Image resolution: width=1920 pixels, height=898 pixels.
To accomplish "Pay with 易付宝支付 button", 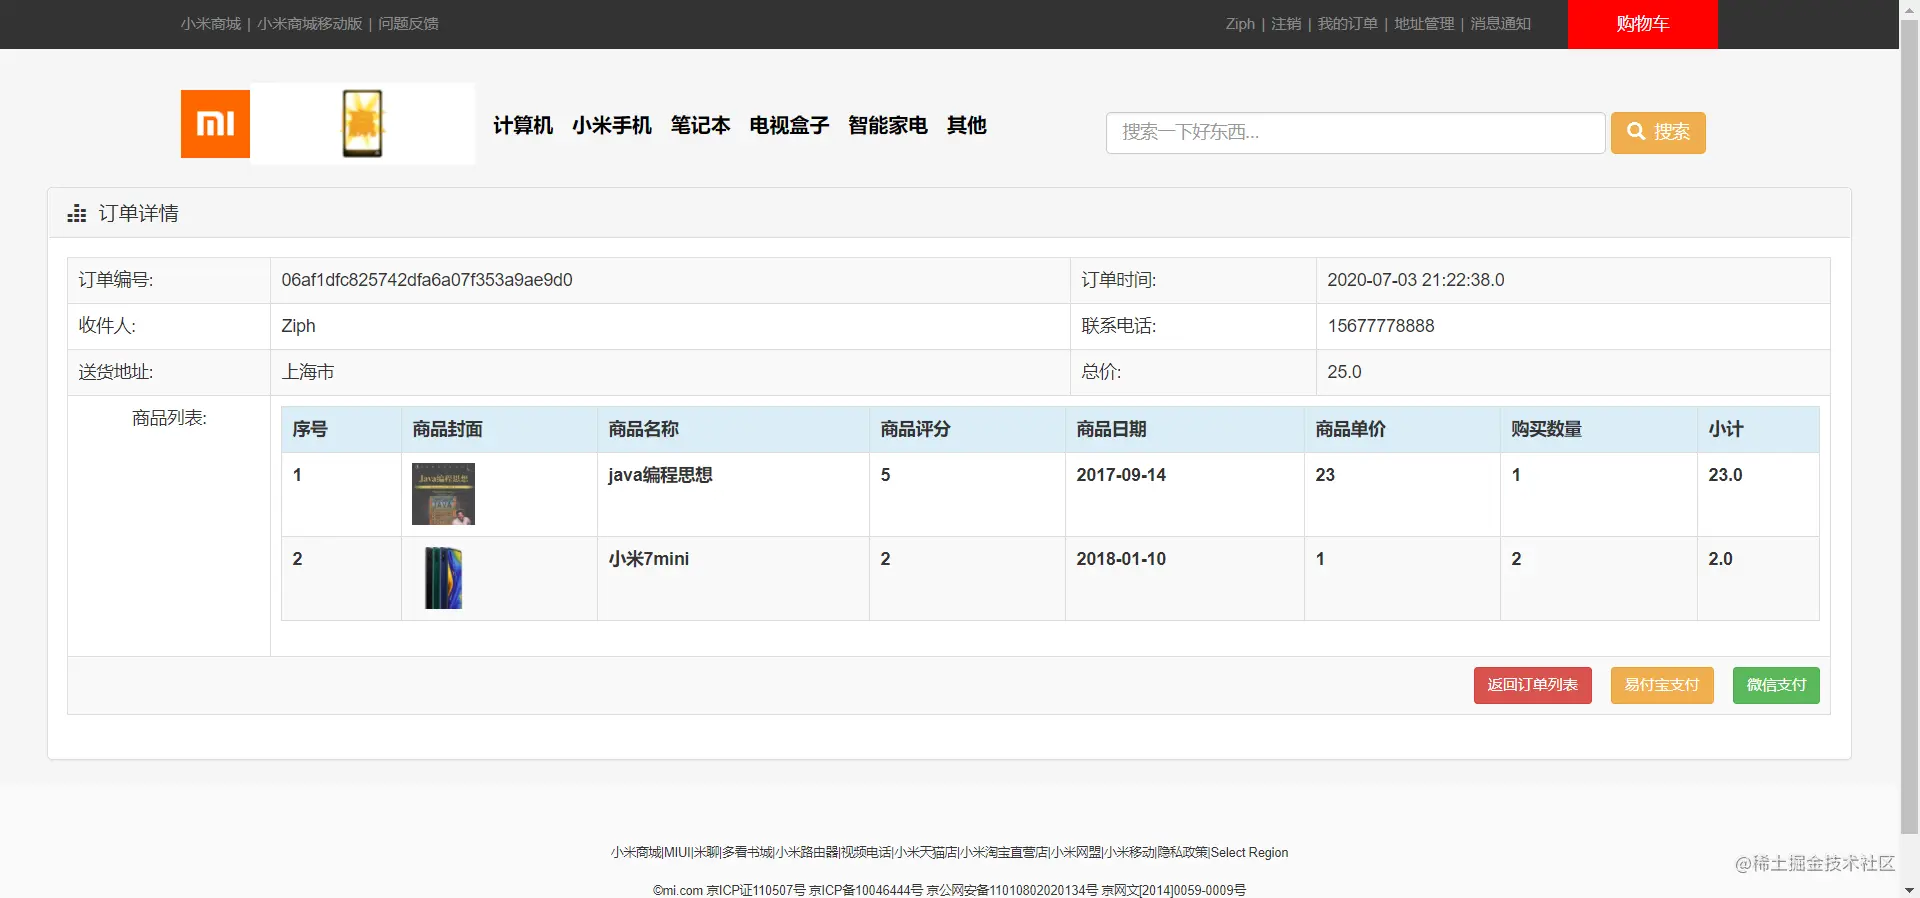I will click(x=1662, y=685).
